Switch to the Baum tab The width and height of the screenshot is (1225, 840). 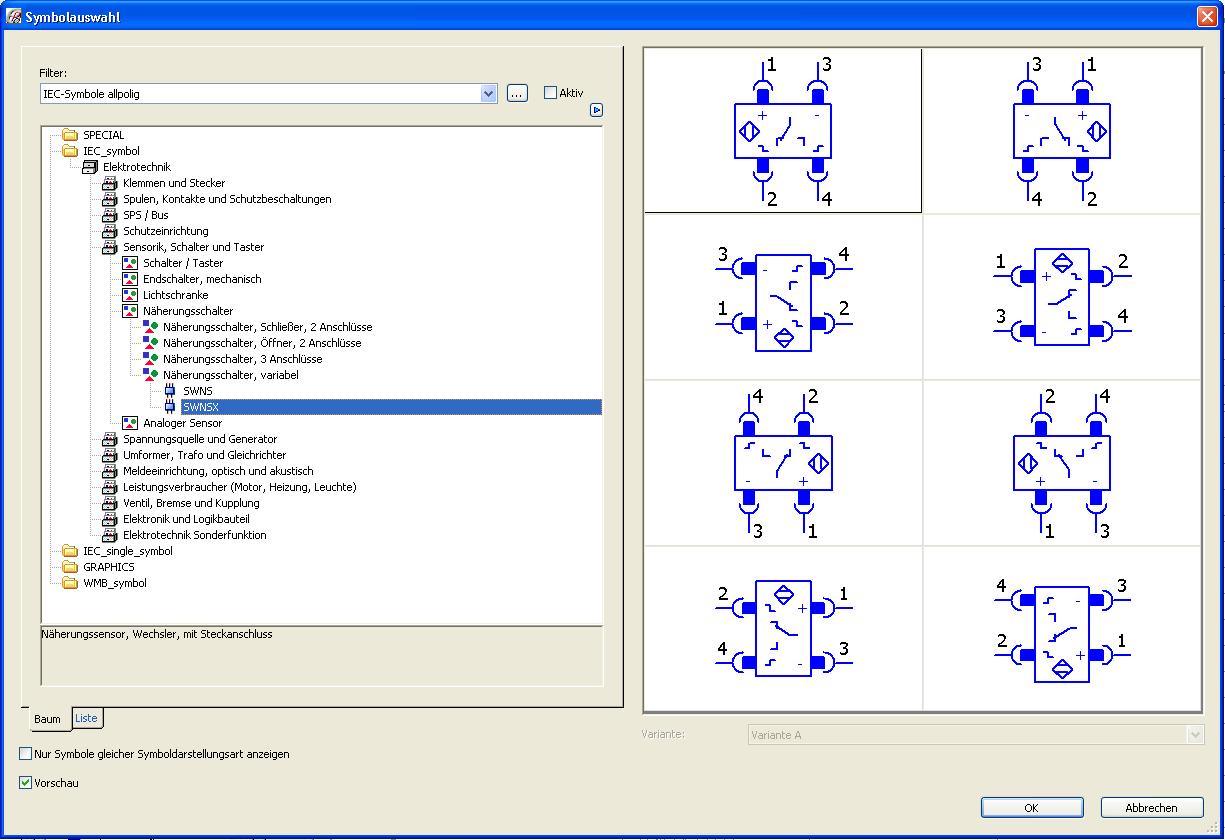pyautogui.click(x=48, y=719)
